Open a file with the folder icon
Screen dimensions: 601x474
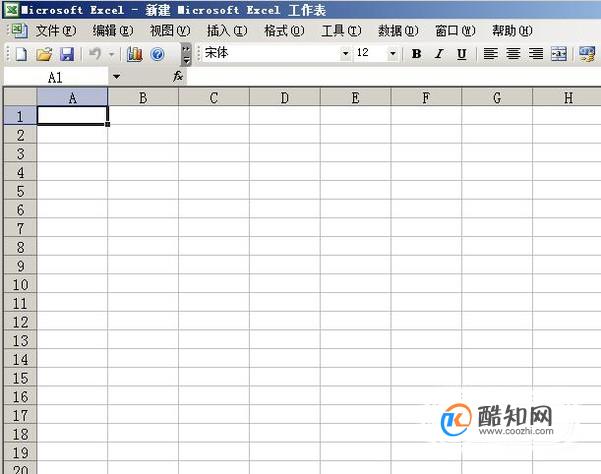[44, 54]
